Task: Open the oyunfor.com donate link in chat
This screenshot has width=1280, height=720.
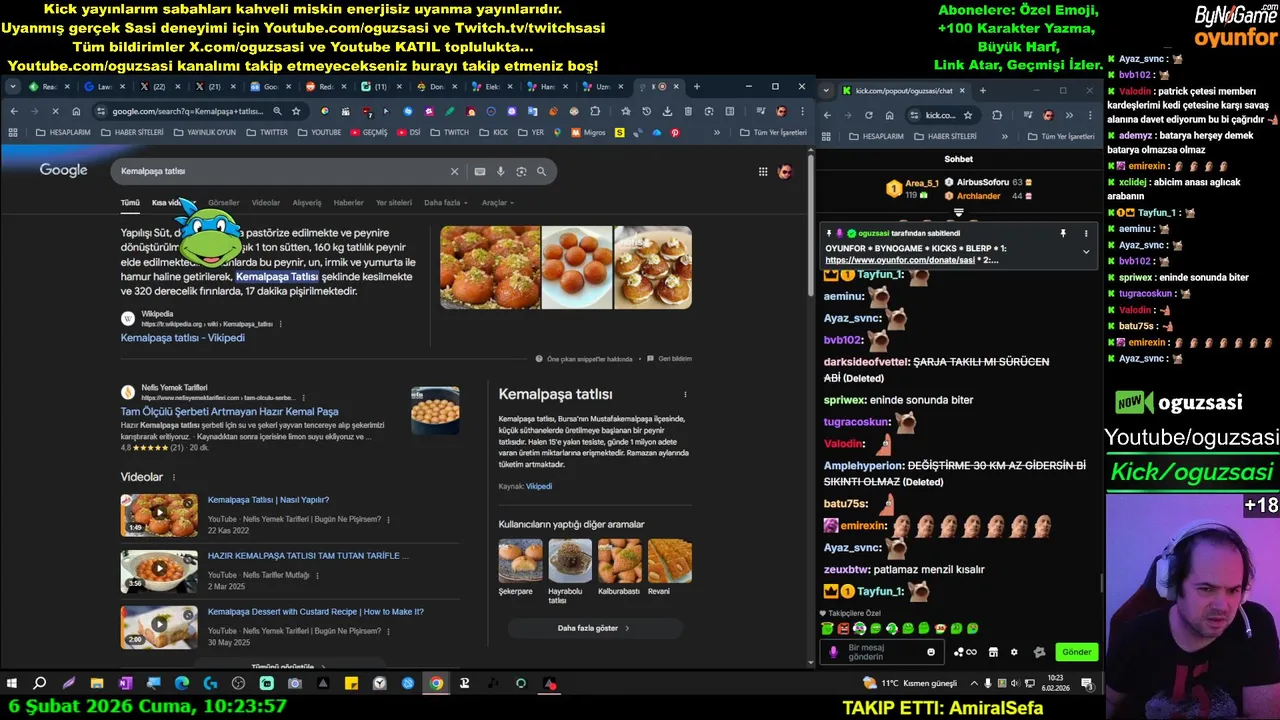Action: (x=900, y=260)
